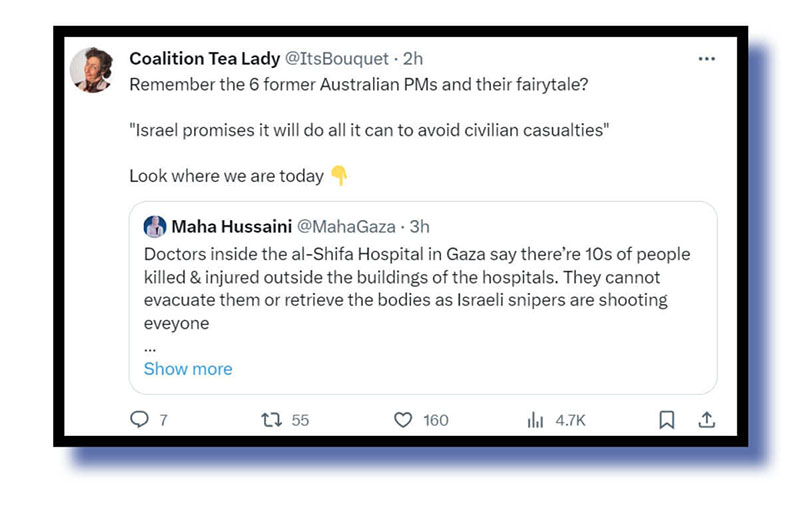
Task: Open the quoted al-Shifa Hospital tweet text
Action: [416, 289]
